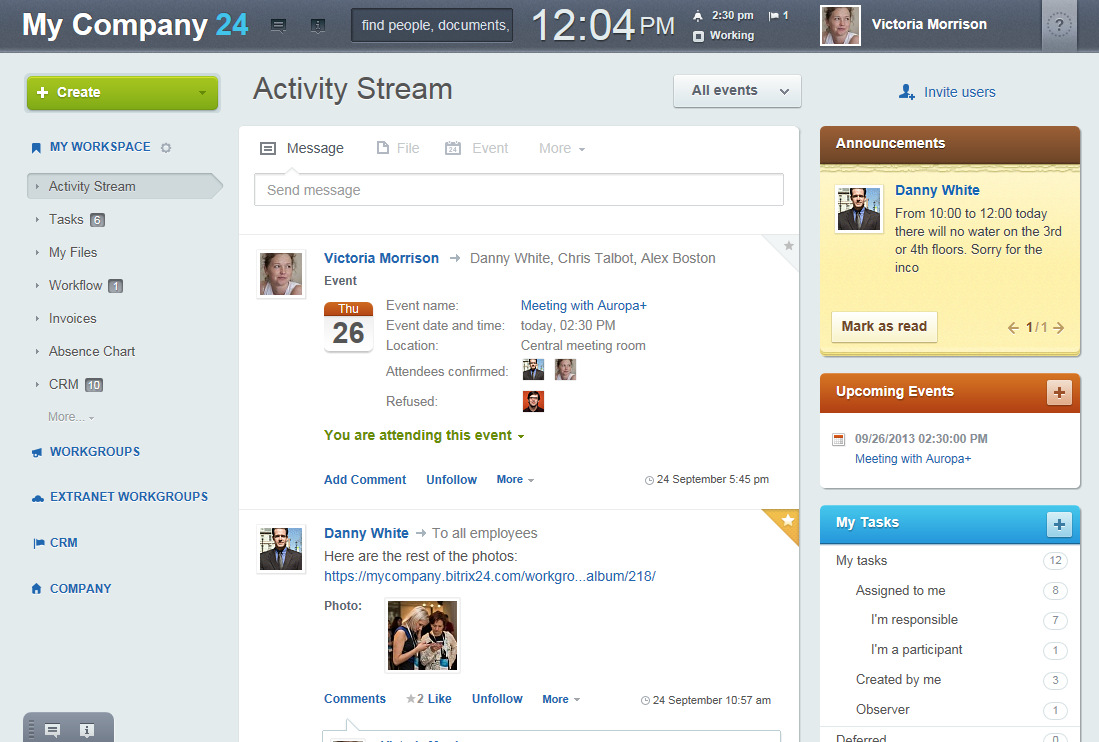Go to next announcement with right arrow

click(1059, 327)
